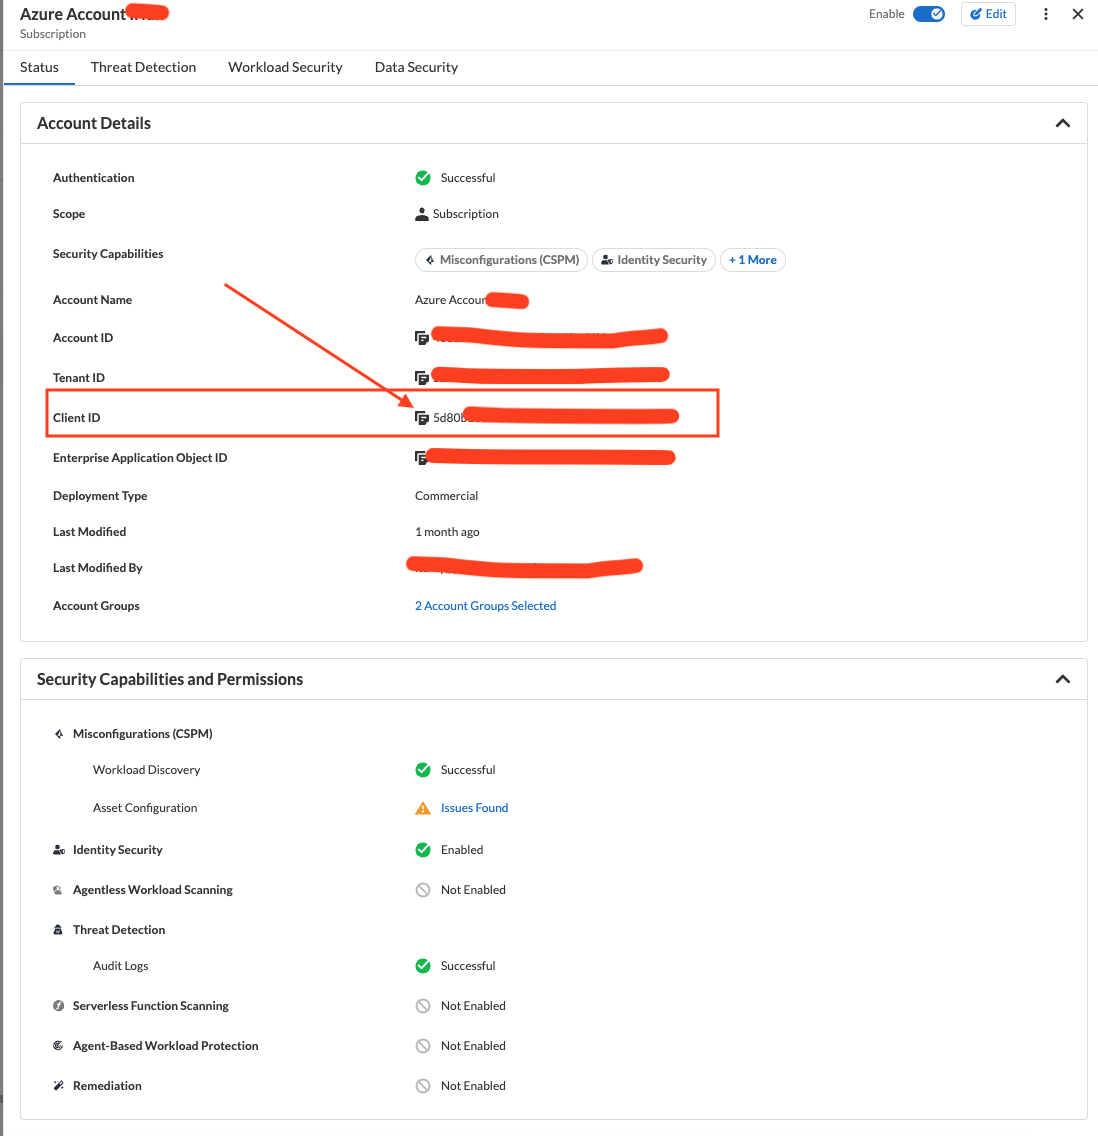This screenshot has width=1098, height=1136.
Task: Click the Asset Configuration warning icon
Action: 423,808
